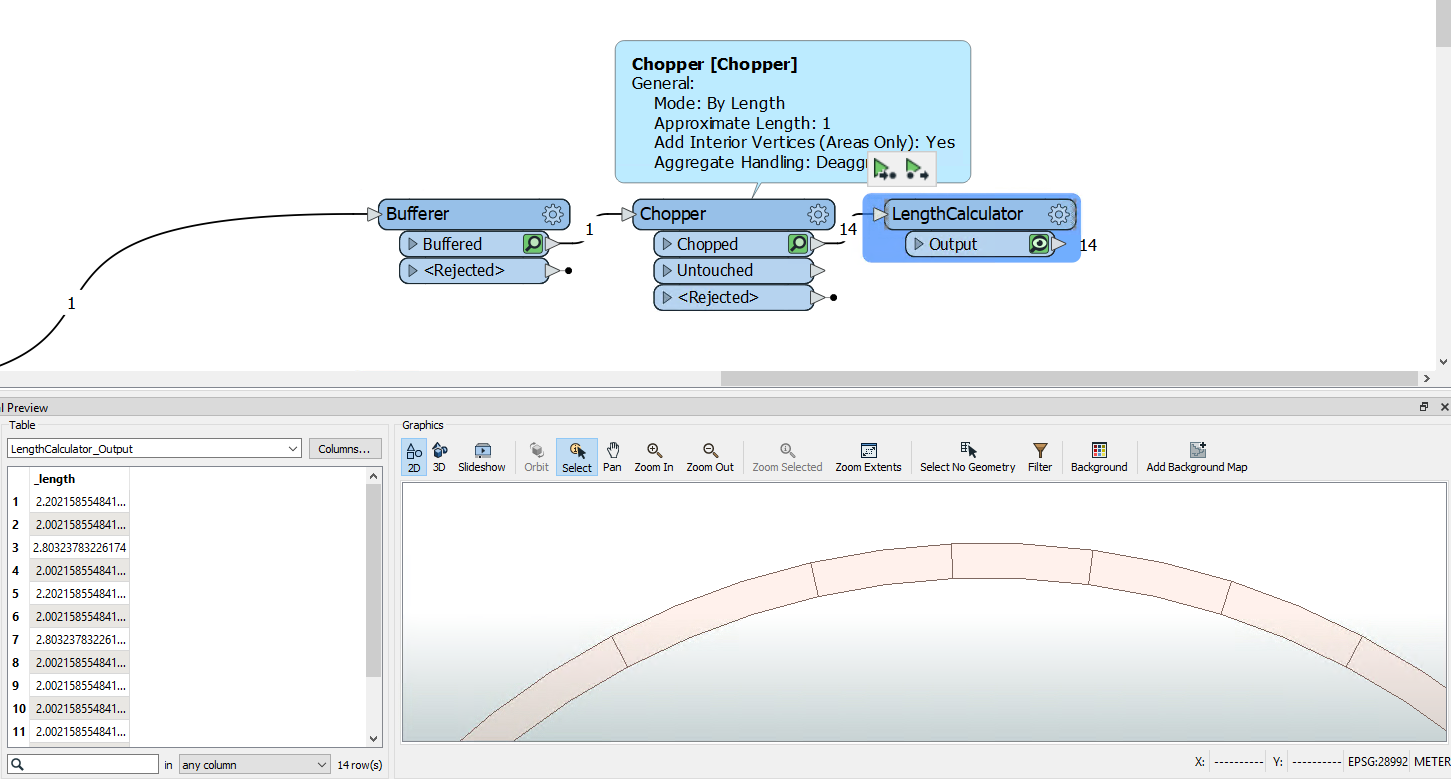This screenshot has width=1451, height=779.
Task: Activate the Pan hand tool
Action: click(612, 457)
